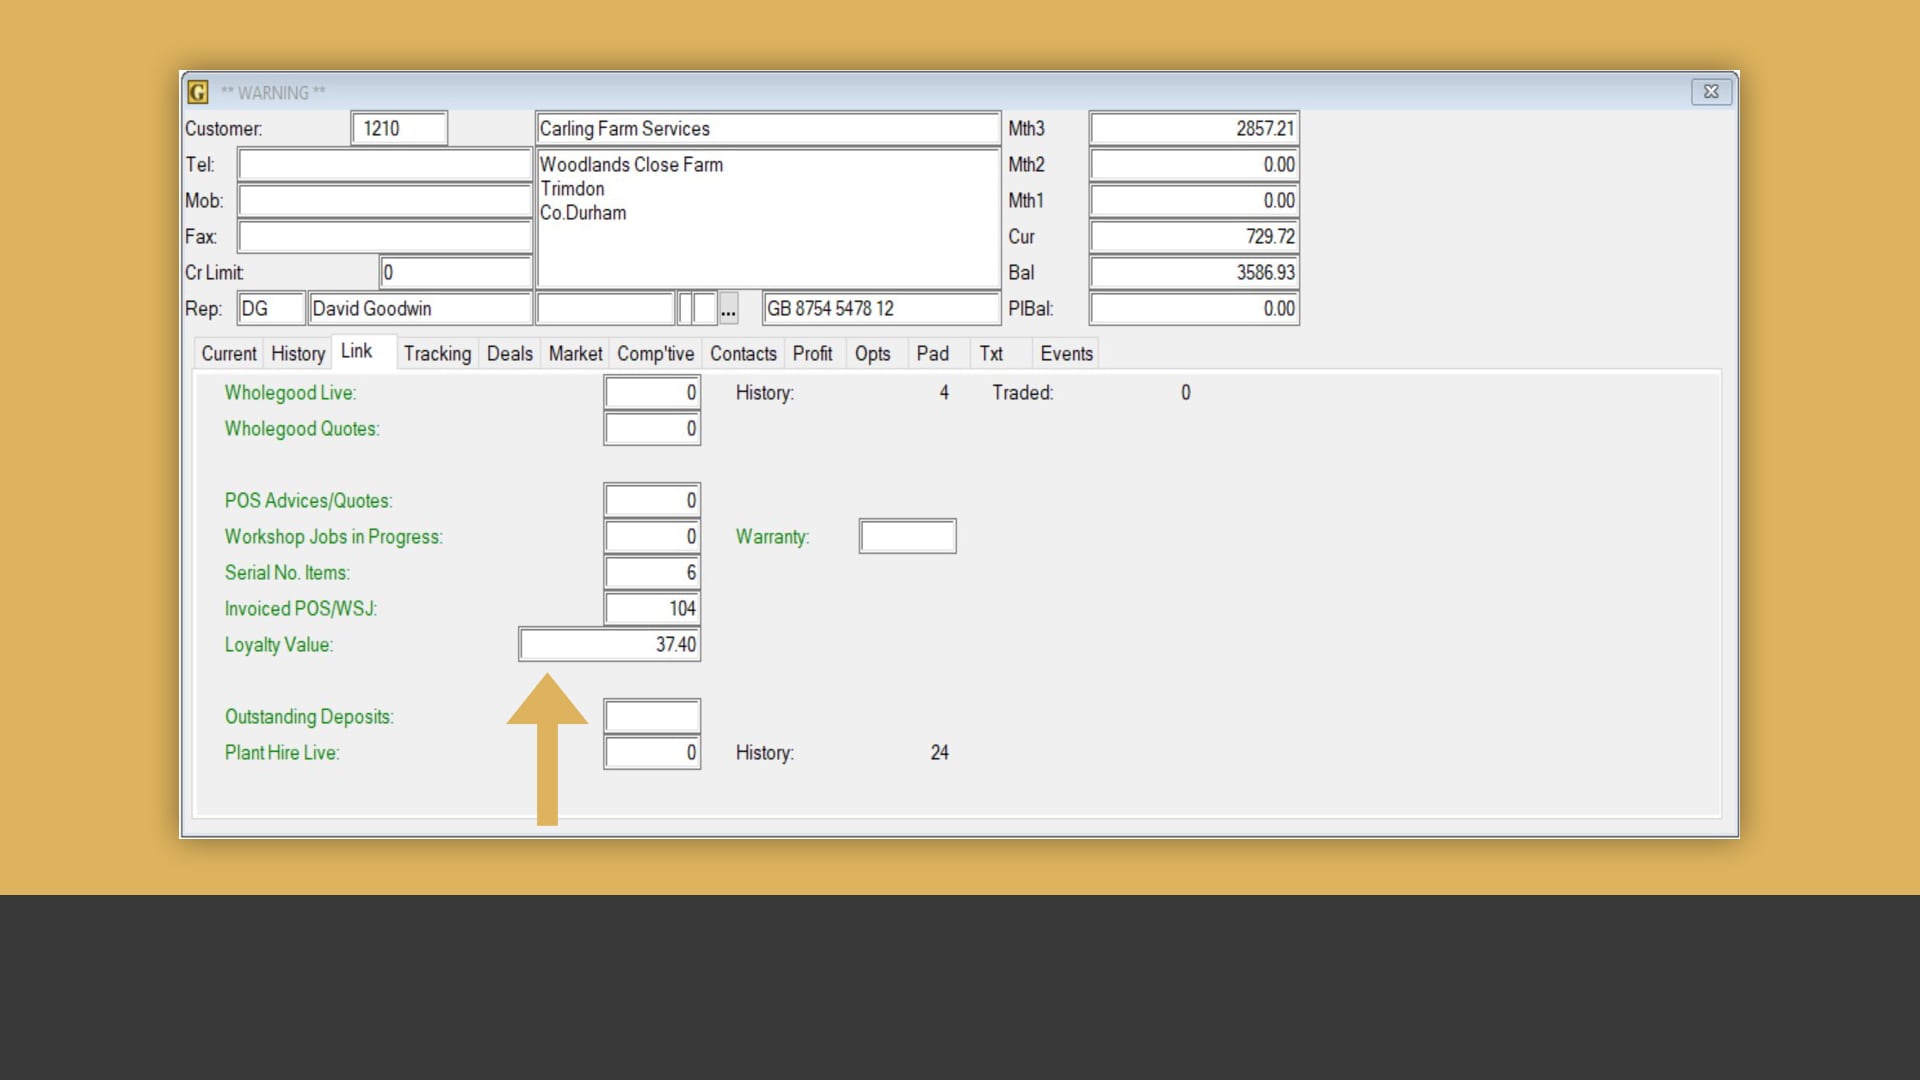Close the WARNING window
Screen dimensions: 1920x1080
click(x=1711, y=91)
